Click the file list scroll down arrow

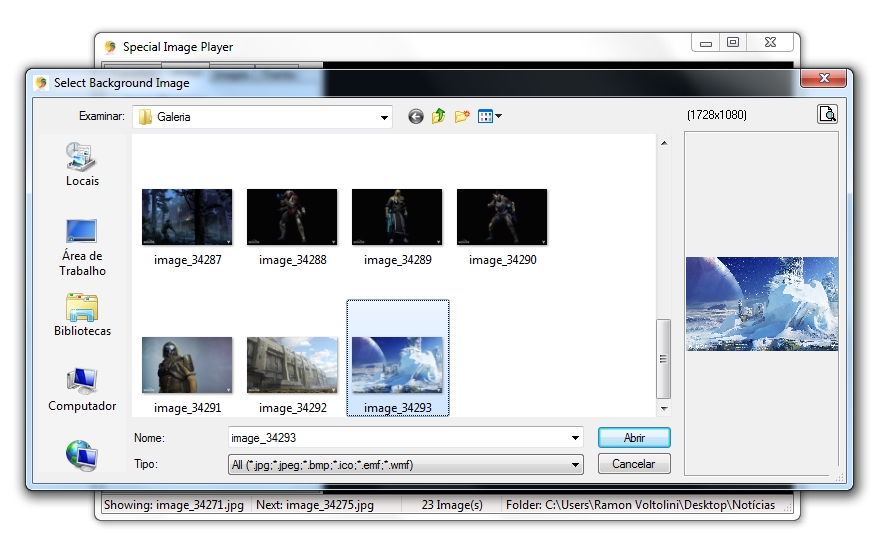pyautogui.click(x=664, y=408)
